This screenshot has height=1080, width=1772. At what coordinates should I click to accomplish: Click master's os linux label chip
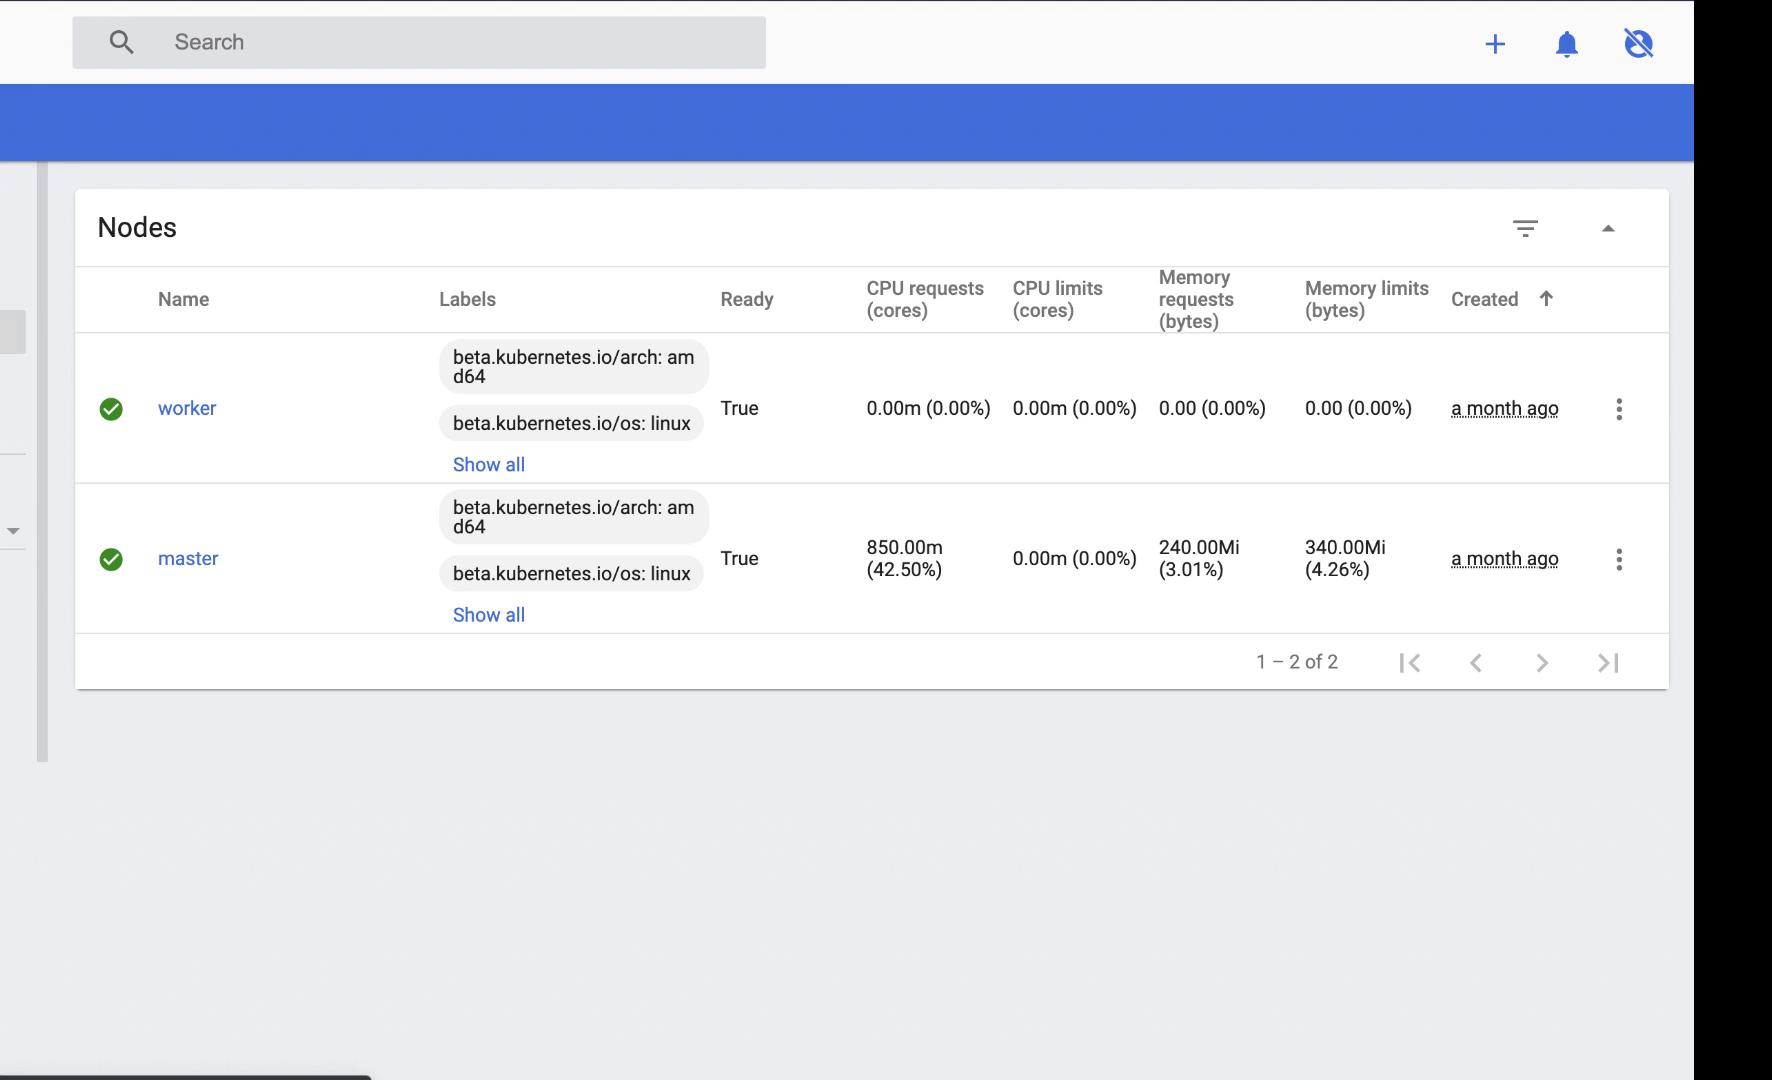[x=571, y=573]
